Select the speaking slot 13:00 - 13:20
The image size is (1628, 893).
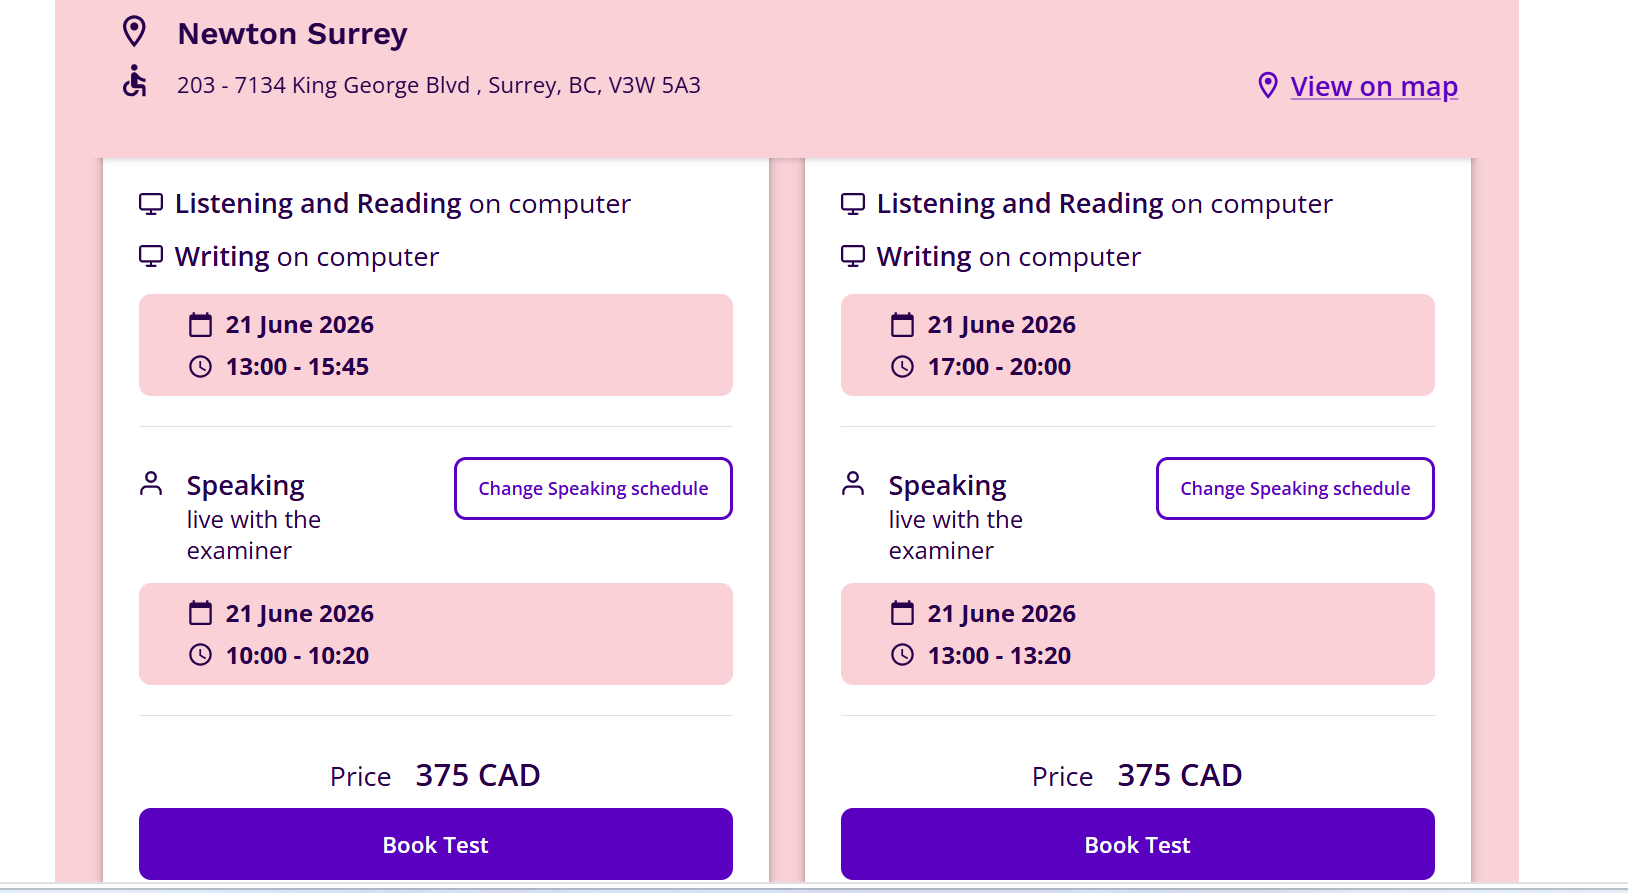click(x=1138, y=634)
